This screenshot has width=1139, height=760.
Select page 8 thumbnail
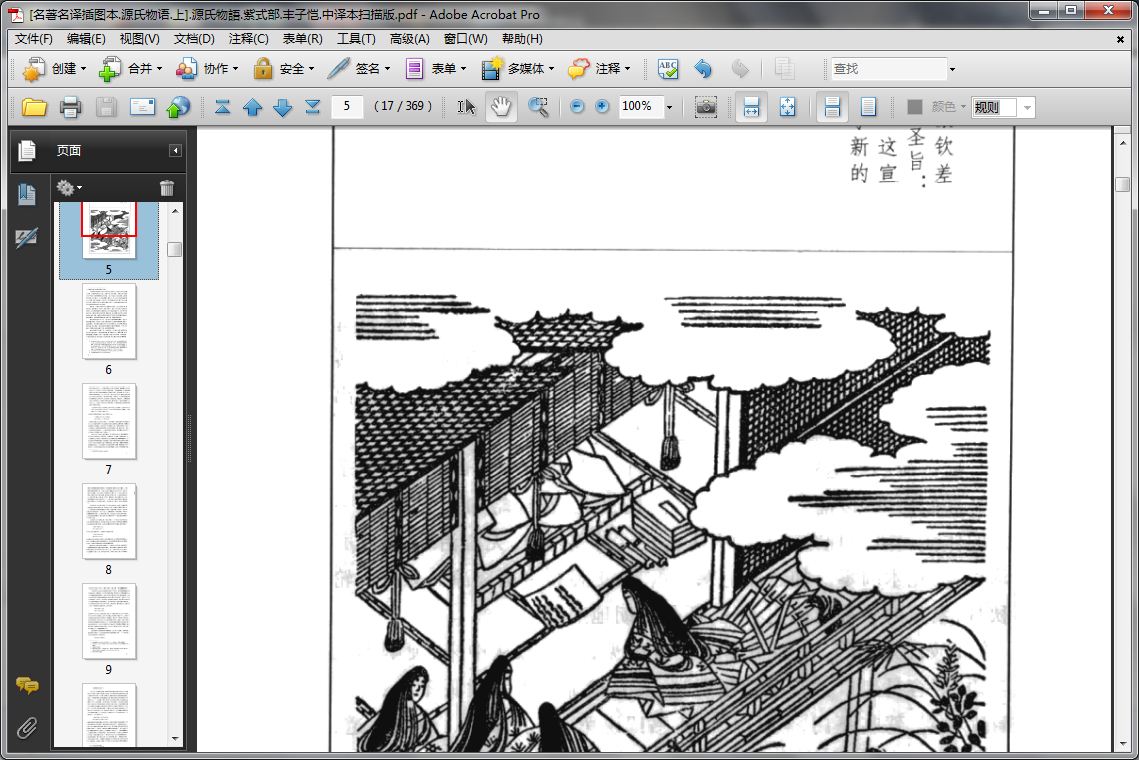click(109, 521)
